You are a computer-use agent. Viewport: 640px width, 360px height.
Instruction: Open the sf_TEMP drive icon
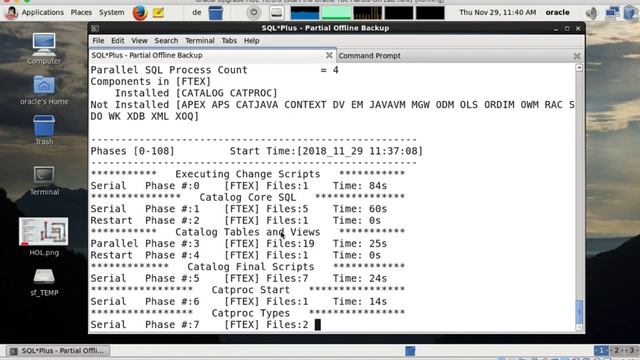coord(44,282)
